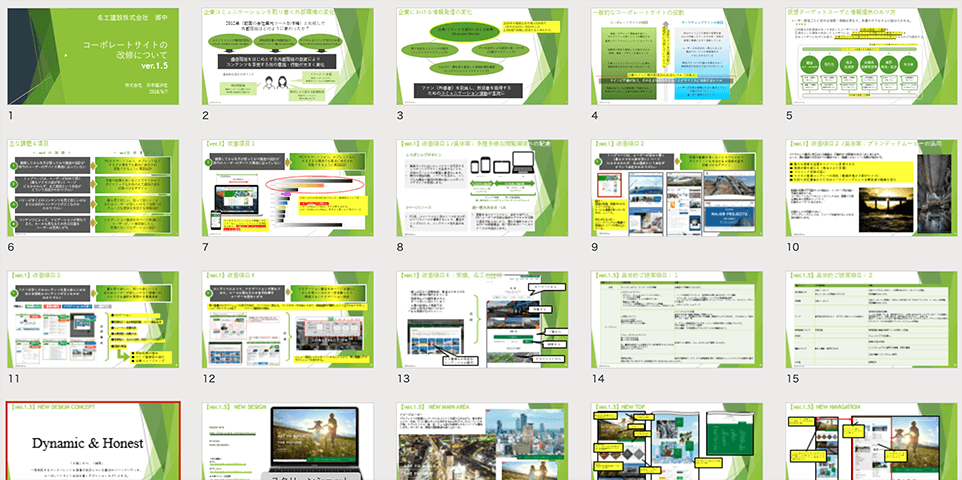Select slide 7 with red oval highlight

click(x=286, y=188)
